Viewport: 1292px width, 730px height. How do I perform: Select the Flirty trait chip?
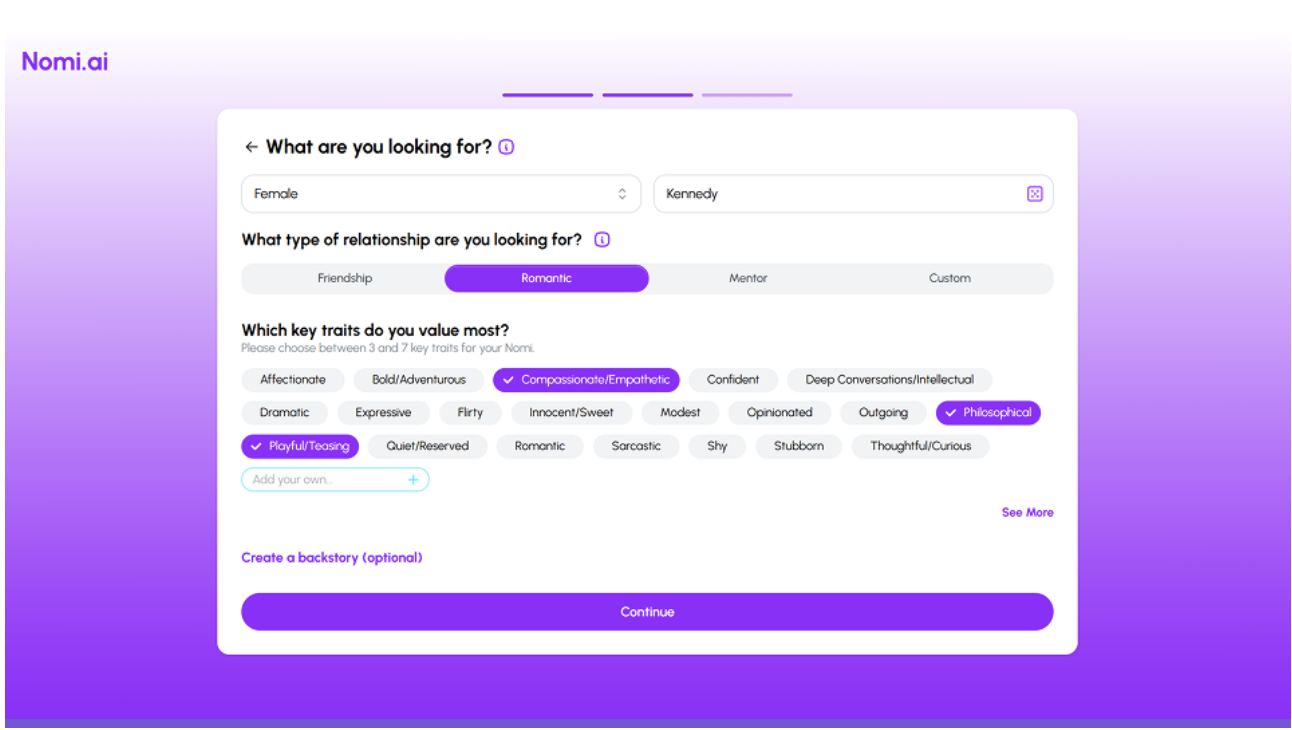point(470,413)
